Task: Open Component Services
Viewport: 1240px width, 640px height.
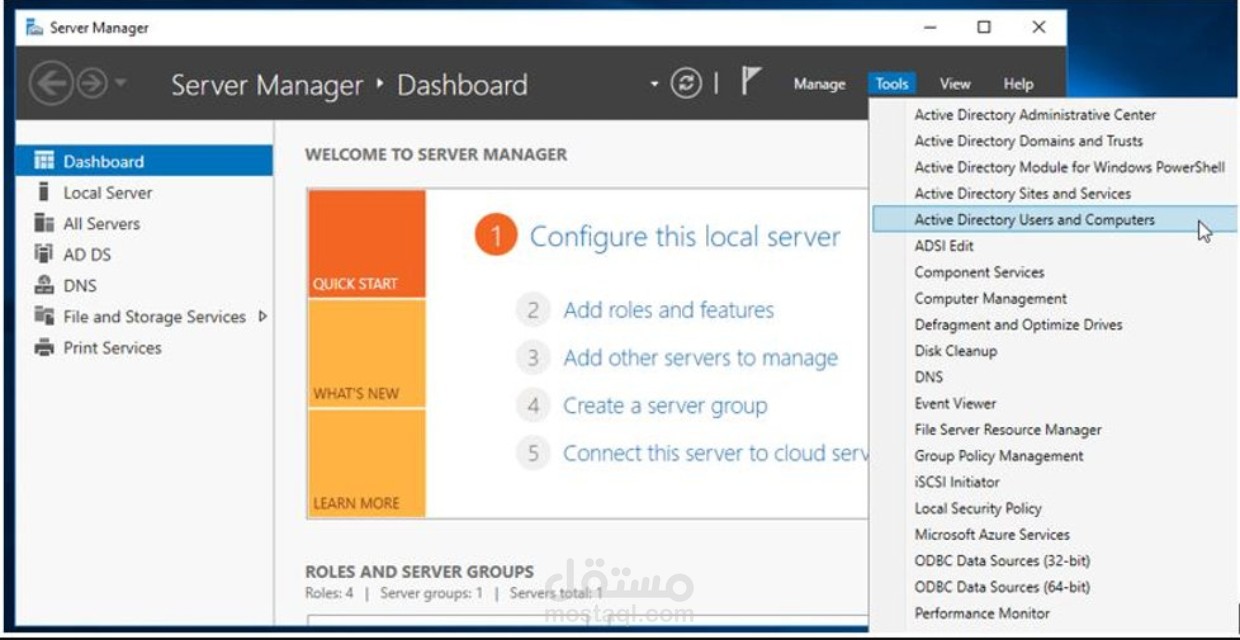Action: (x=979, y=272)
